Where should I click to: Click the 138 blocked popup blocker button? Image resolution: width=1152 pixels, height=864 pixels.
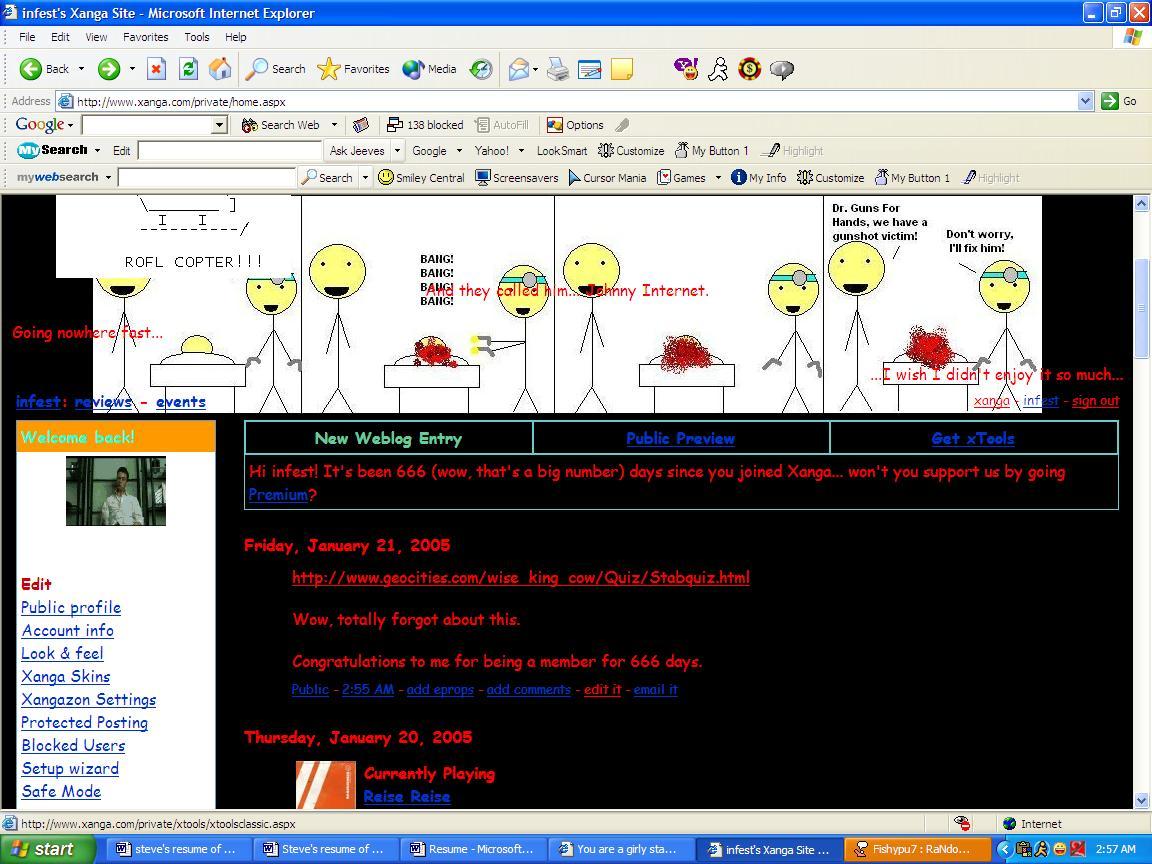click(x=425, y=125)
